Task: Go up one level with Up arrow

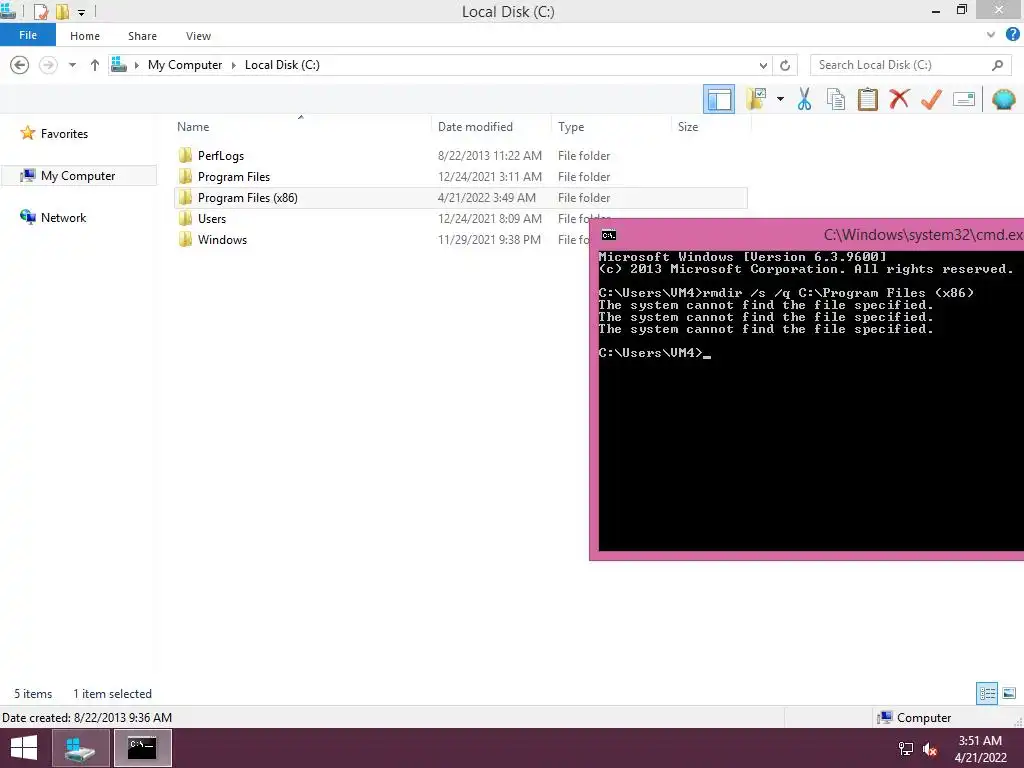Action: [x=95, y=65]
